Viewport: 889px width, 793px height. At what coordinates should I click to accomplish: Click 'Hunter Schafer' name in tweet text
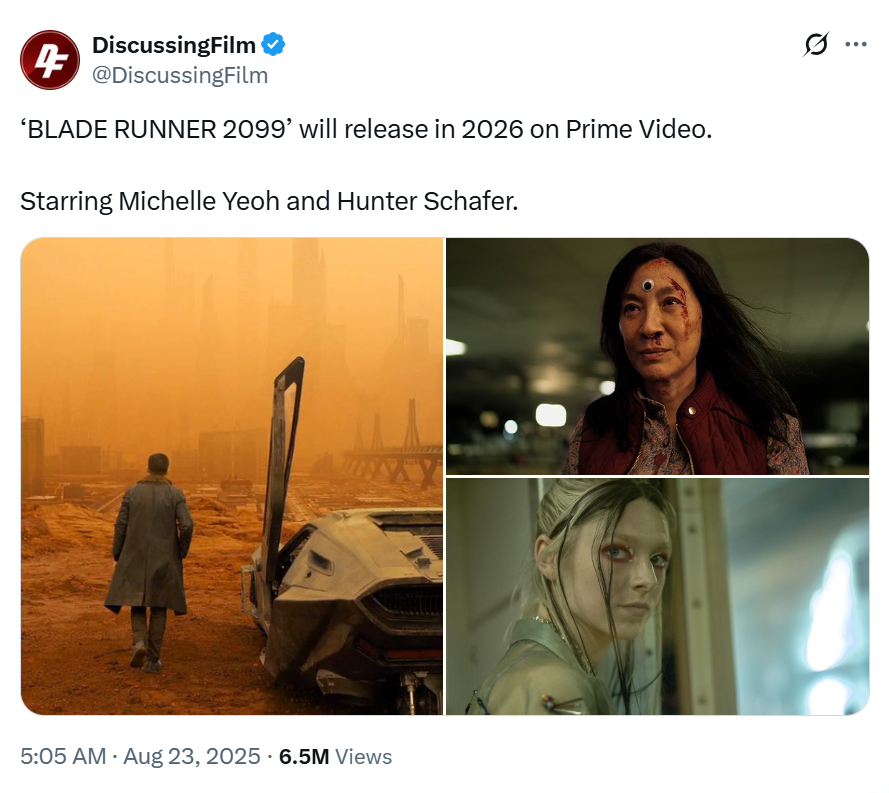tap(427, 201)
